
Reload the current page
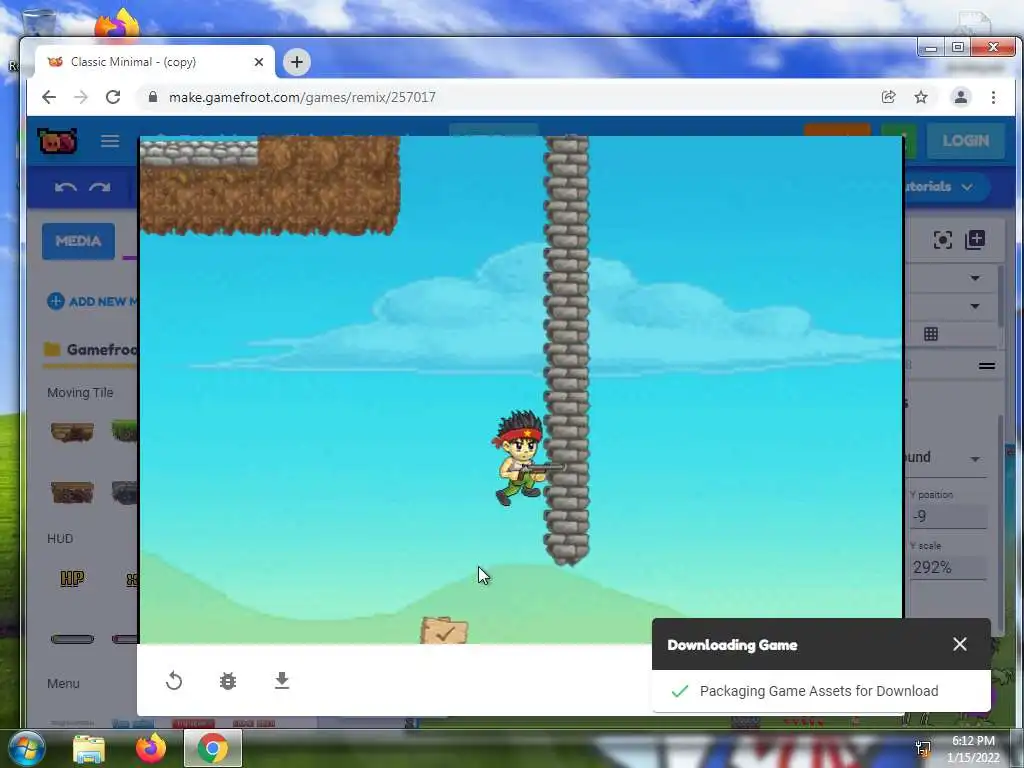[113, 97]
